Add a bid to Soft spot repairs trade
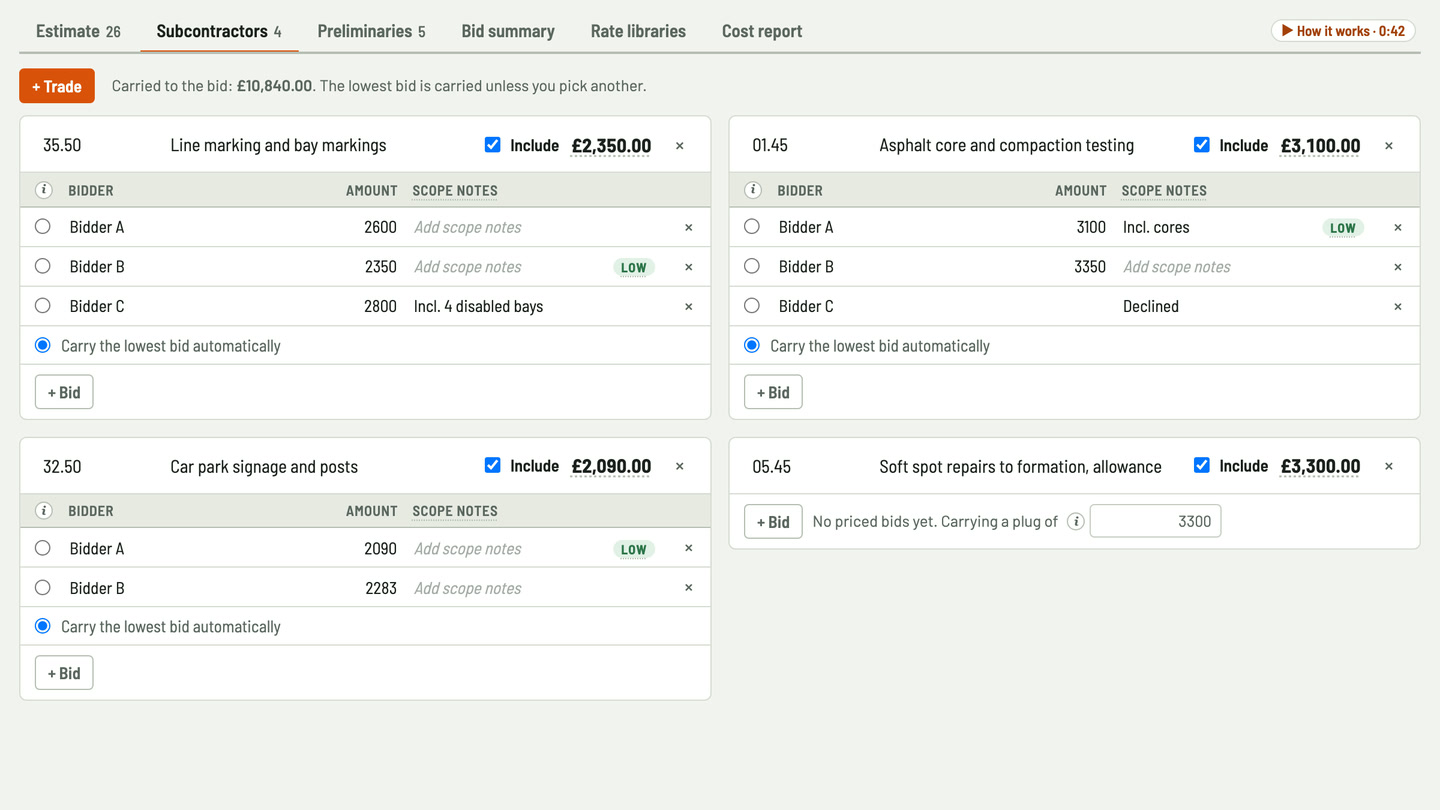Screen dimensions: 1440x810 pos(773,522)
